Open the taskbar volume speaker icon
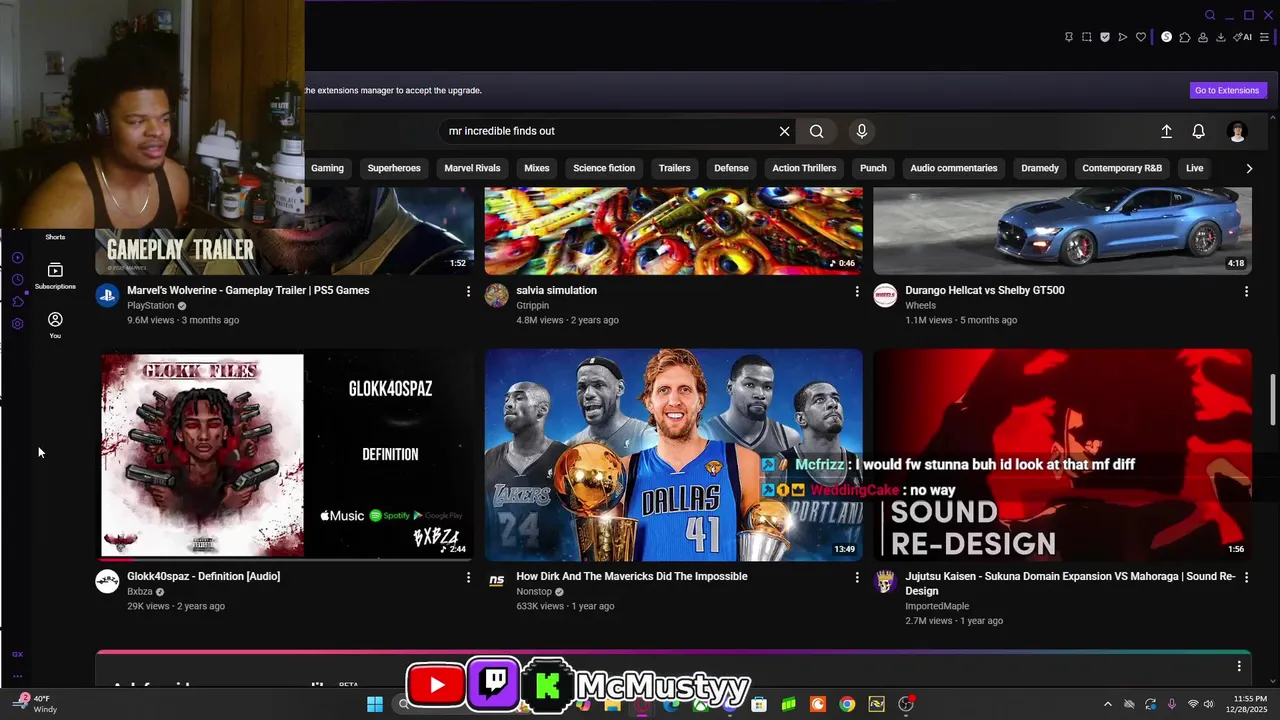 click(1208, 704)
